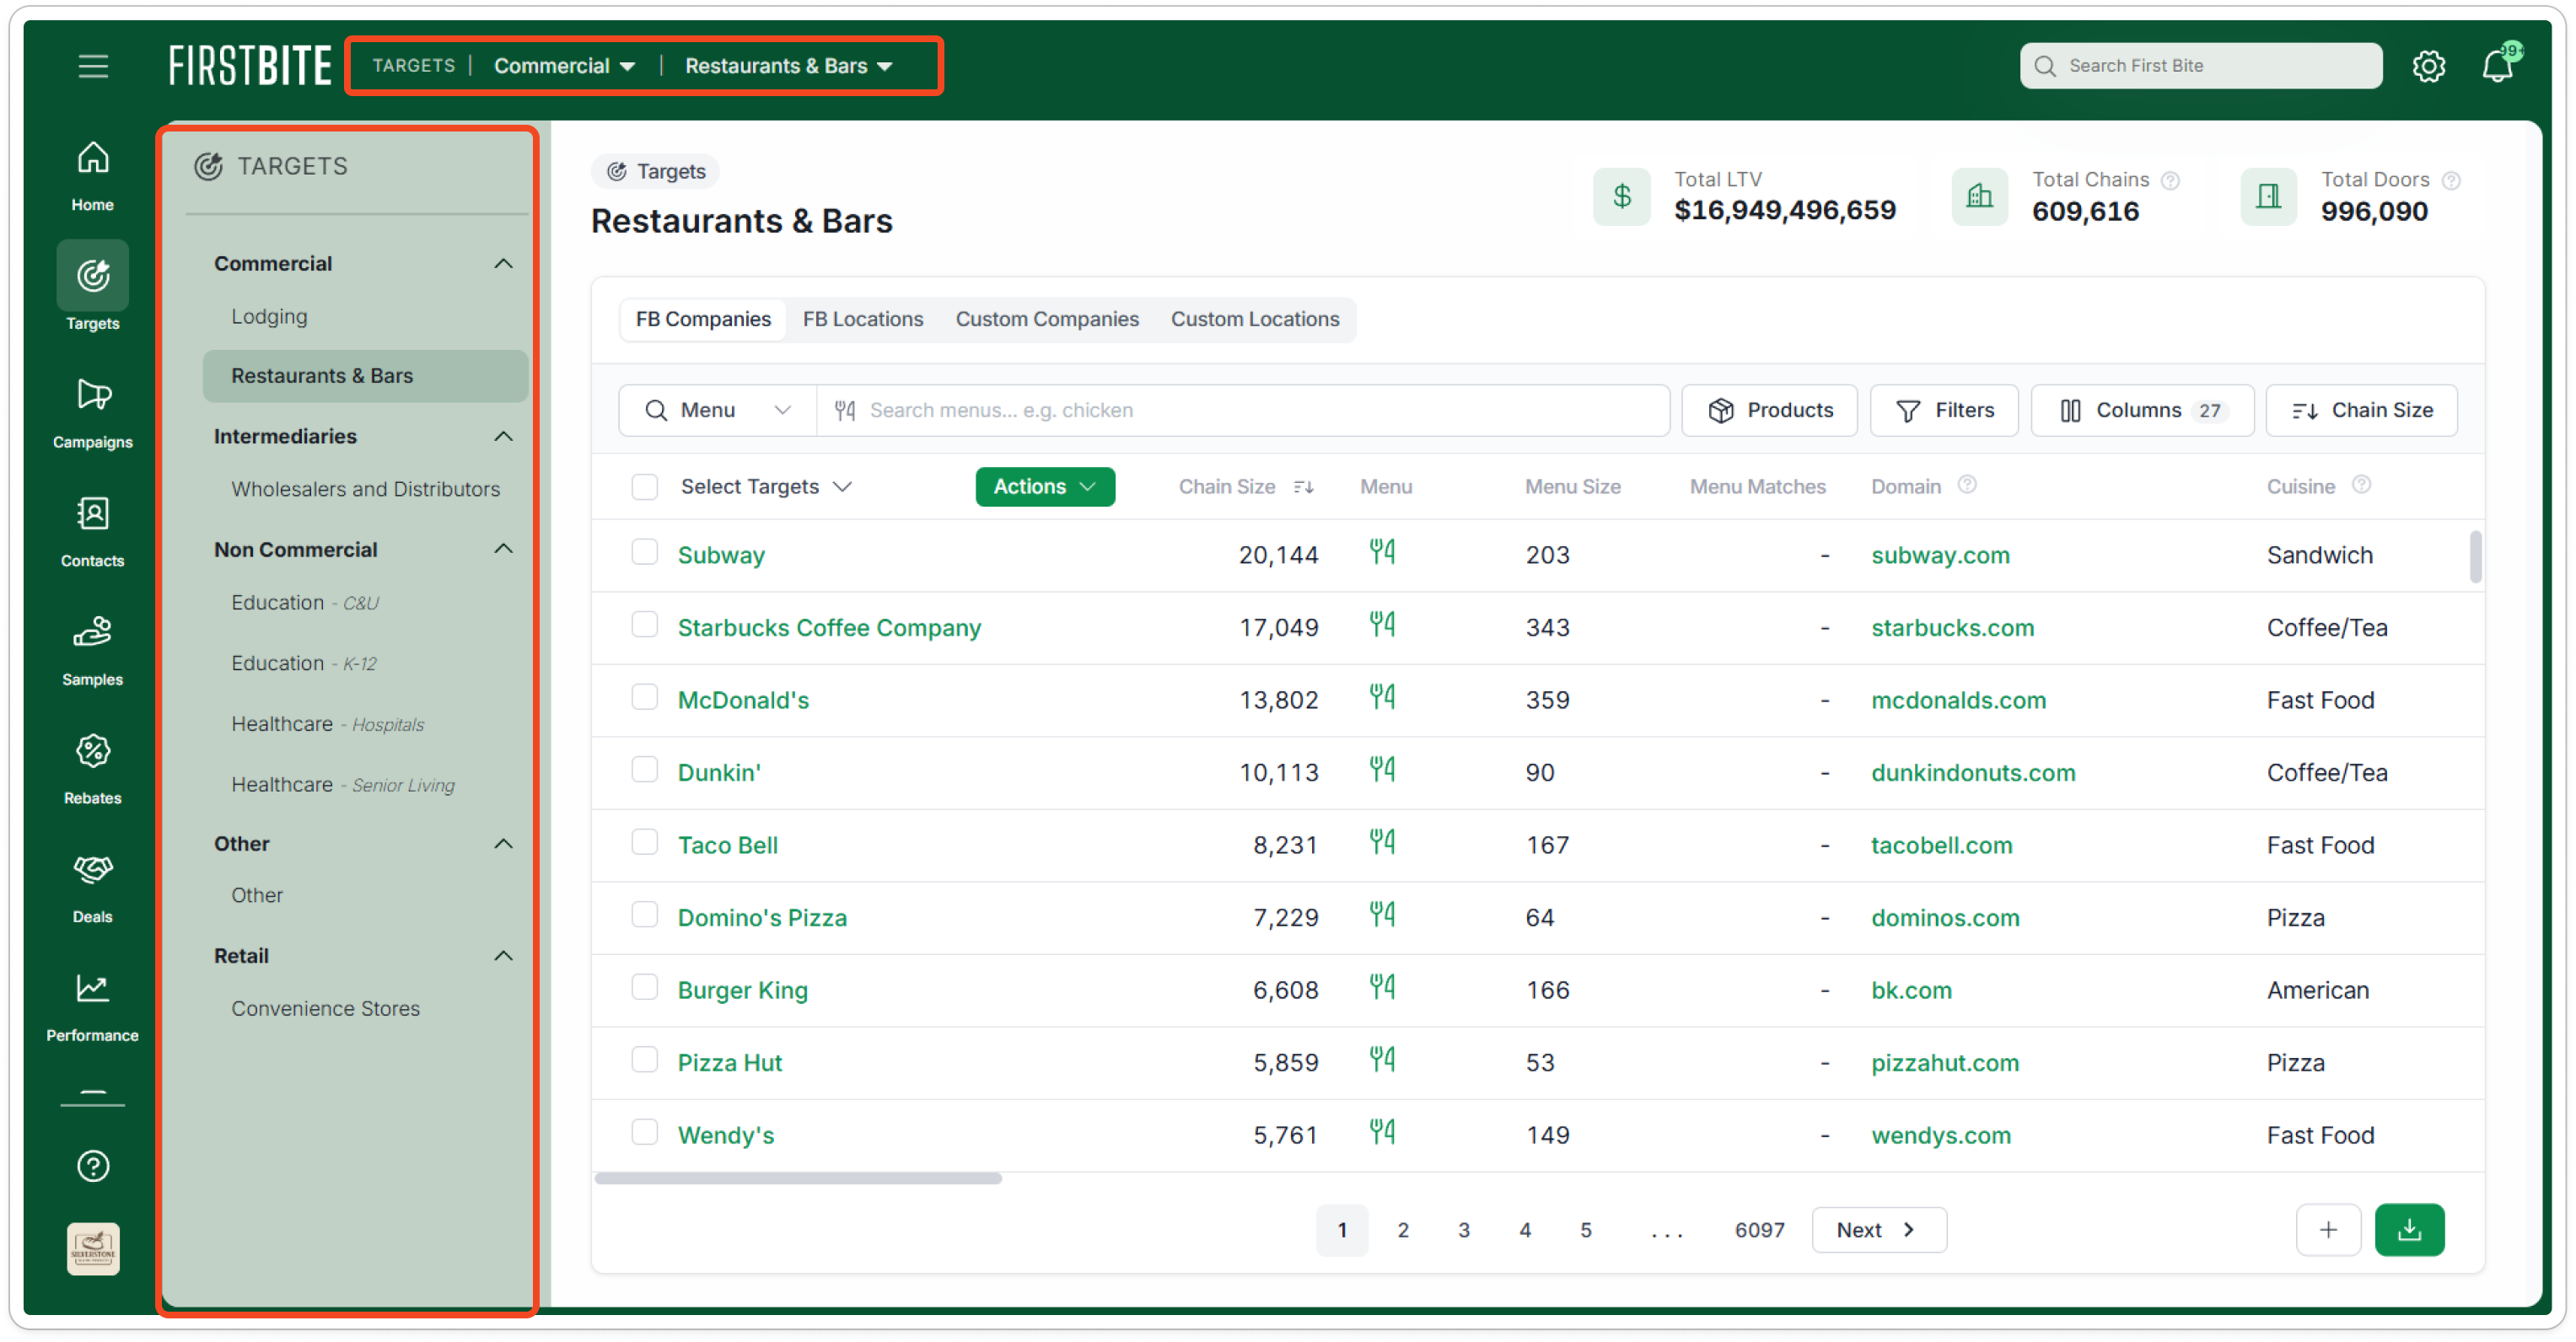The width and height of the screenshot is (2576, 1342).
Task: Click the download export button
Action: 2409,1229
